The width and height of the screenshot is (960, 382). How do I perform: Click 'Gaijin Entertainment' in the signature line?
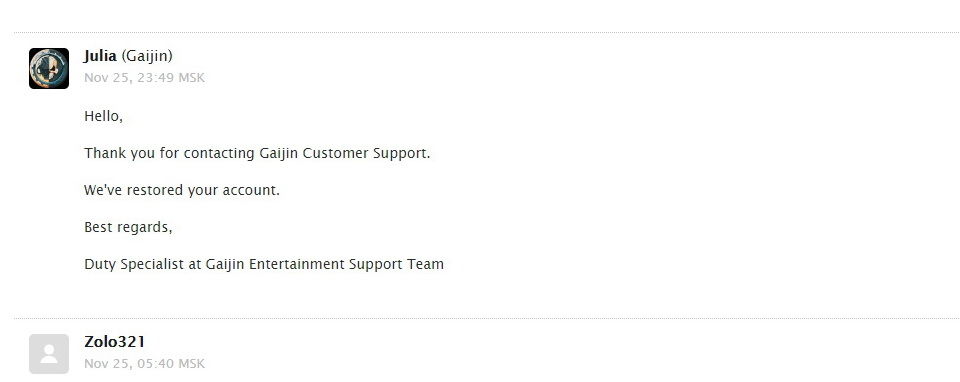(x=276, y=264)
